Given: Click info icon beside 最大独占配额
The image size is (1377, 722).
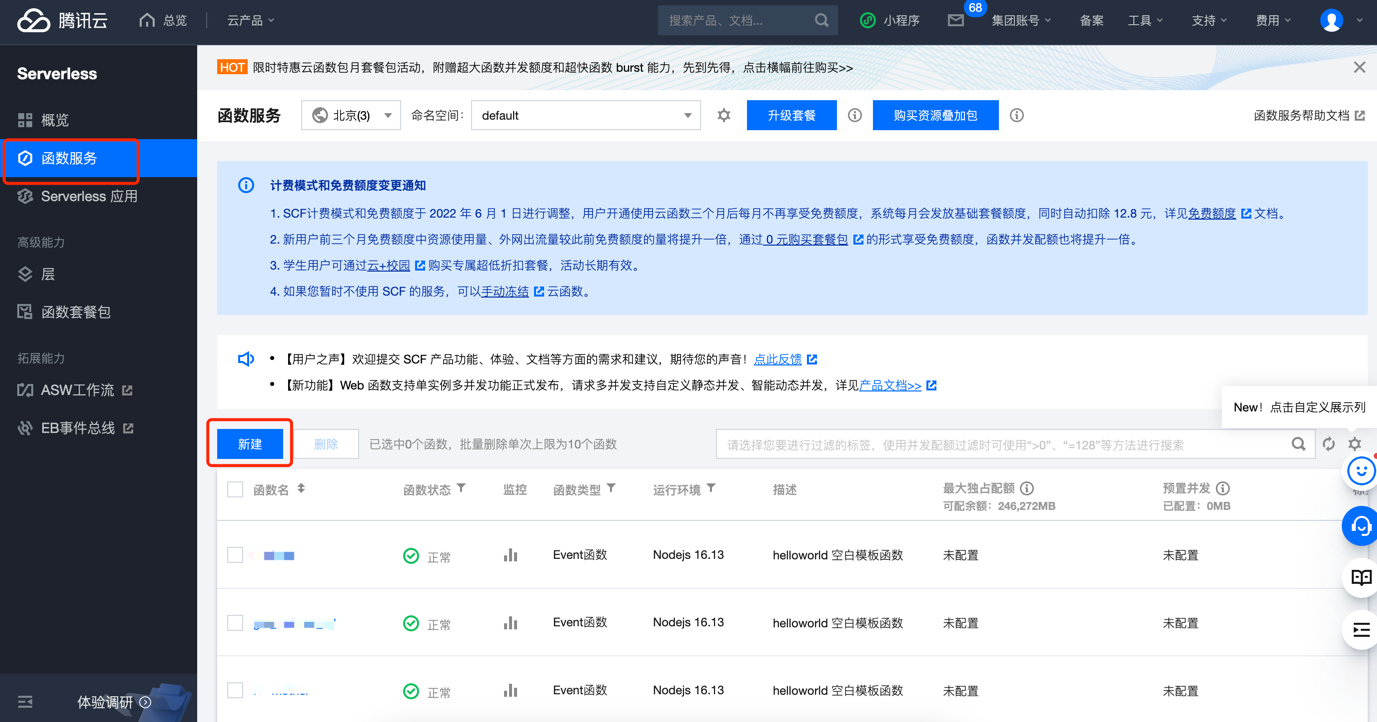Looking at the screenshot, I should coord(1027,489).
